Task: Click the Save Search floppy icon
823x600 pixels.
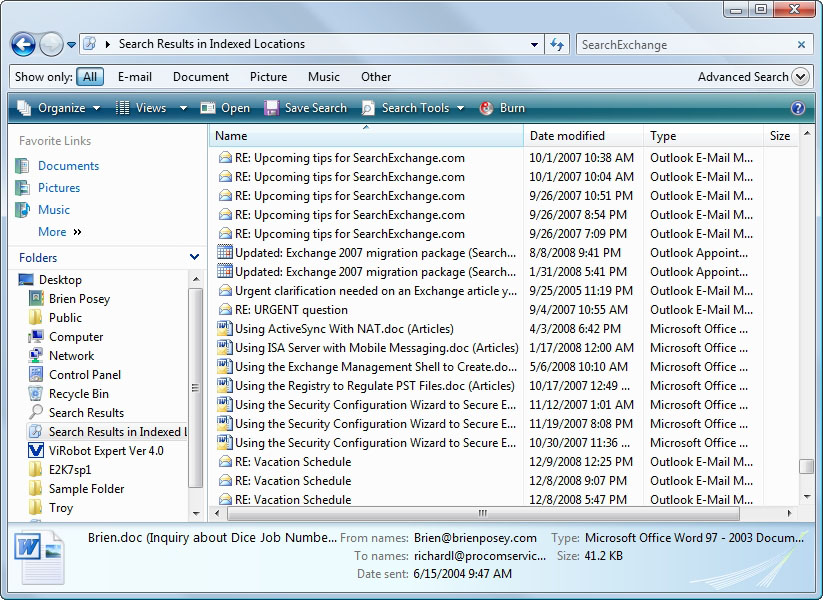Action: [x=271, y=108]
